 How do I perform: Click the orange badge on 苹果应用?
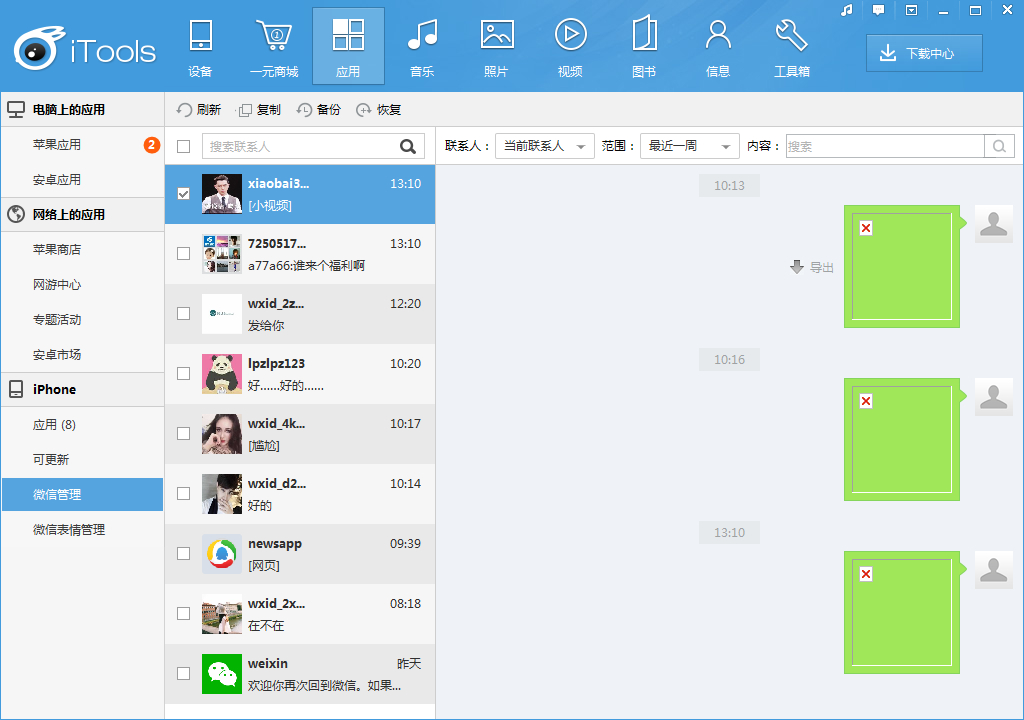[152, 144]
